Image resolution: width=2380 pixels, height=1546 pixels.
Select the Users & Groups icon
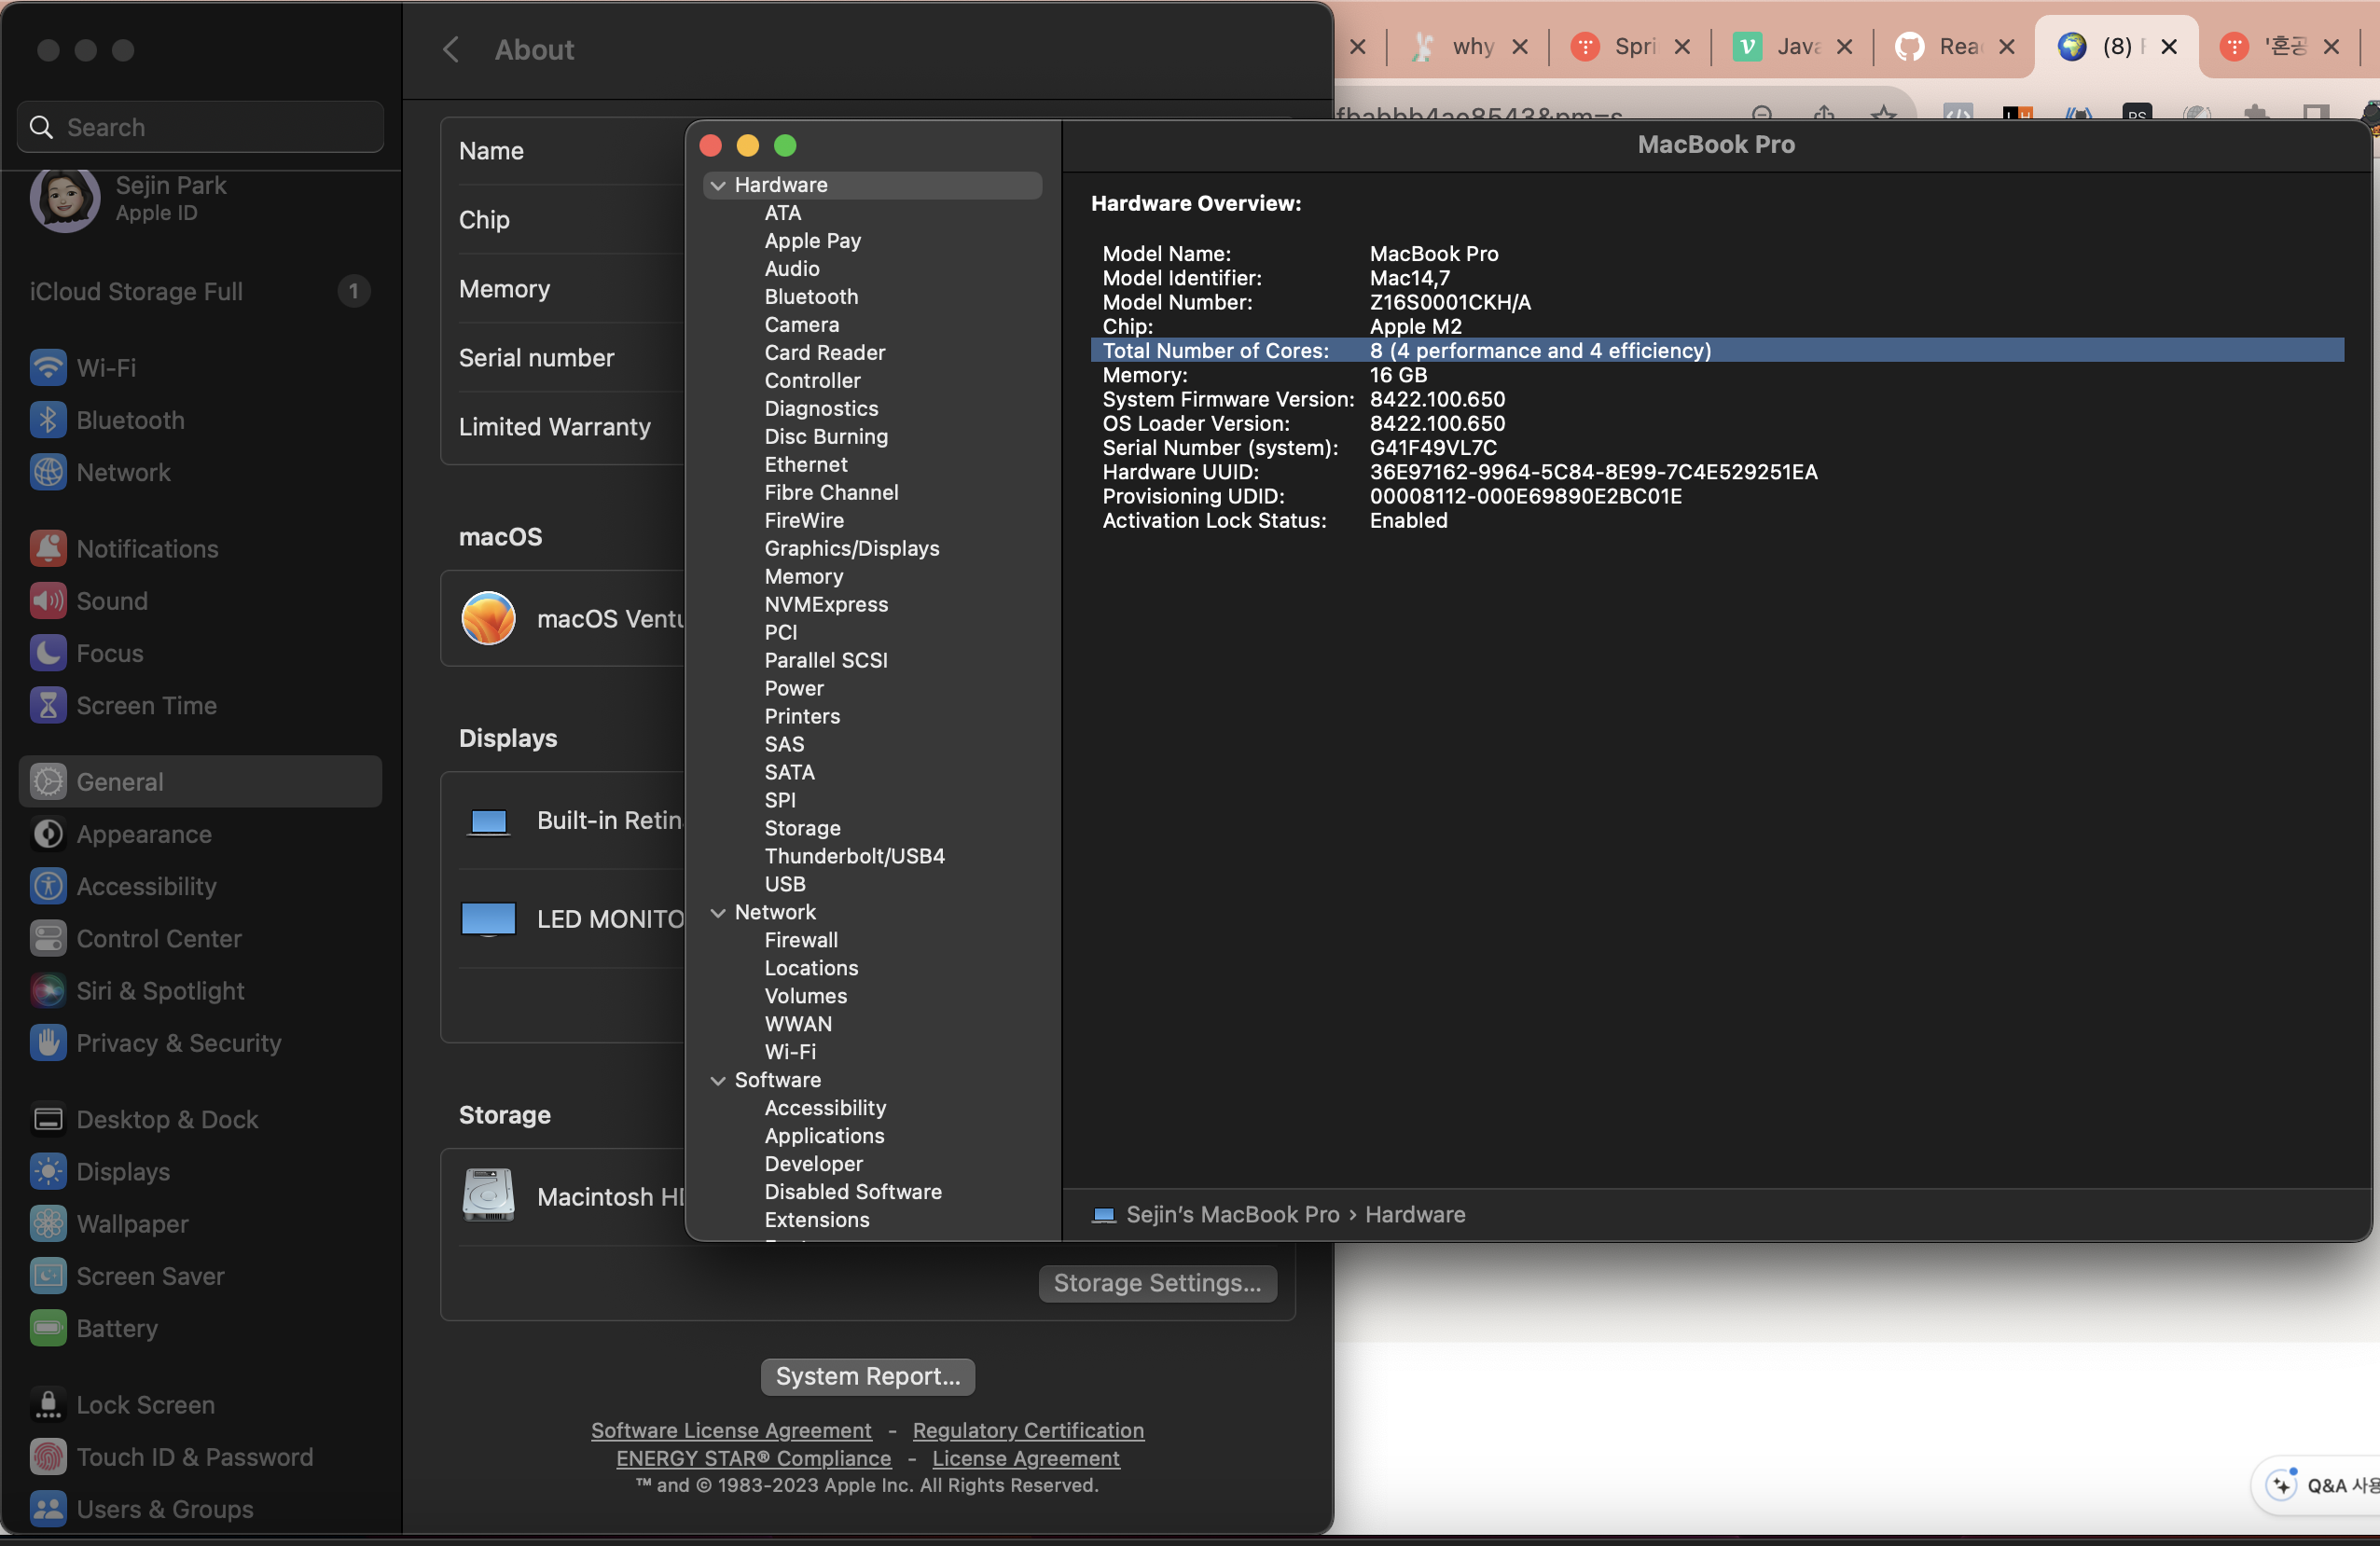click(48, 1508)
